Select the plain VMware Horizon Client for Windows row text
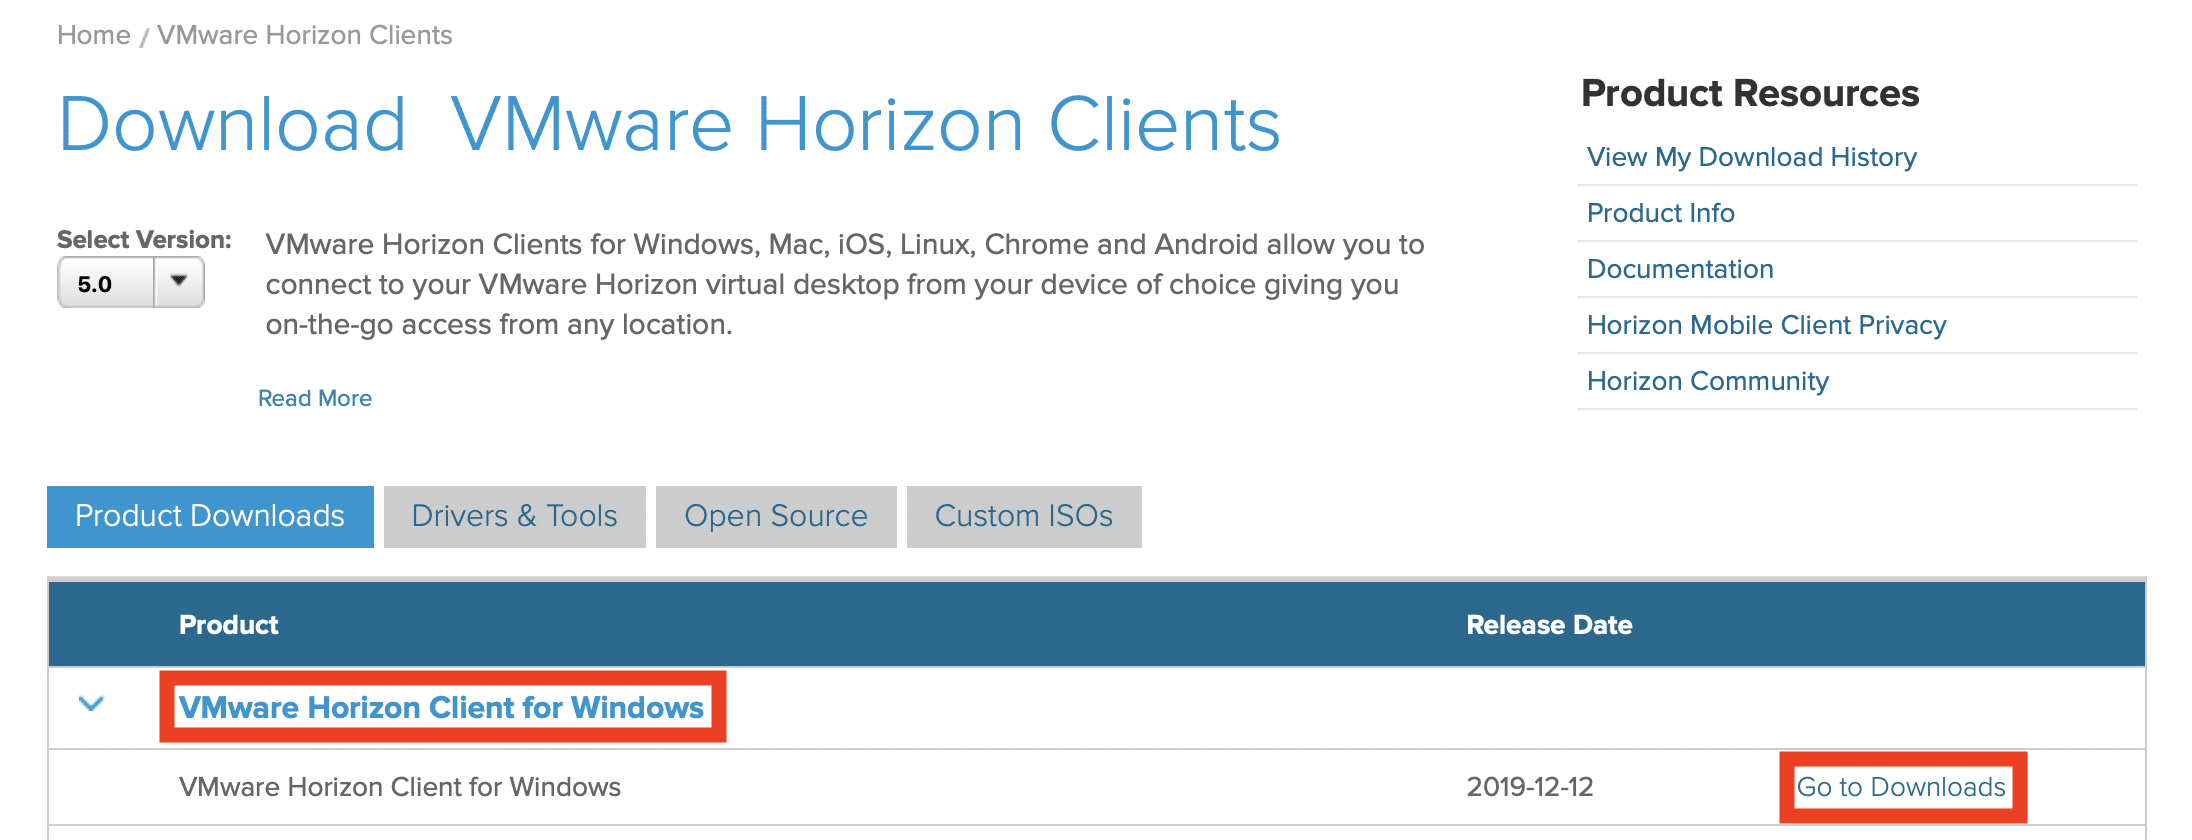Viewport: 2192px width, 840px height. coord(400,787)
